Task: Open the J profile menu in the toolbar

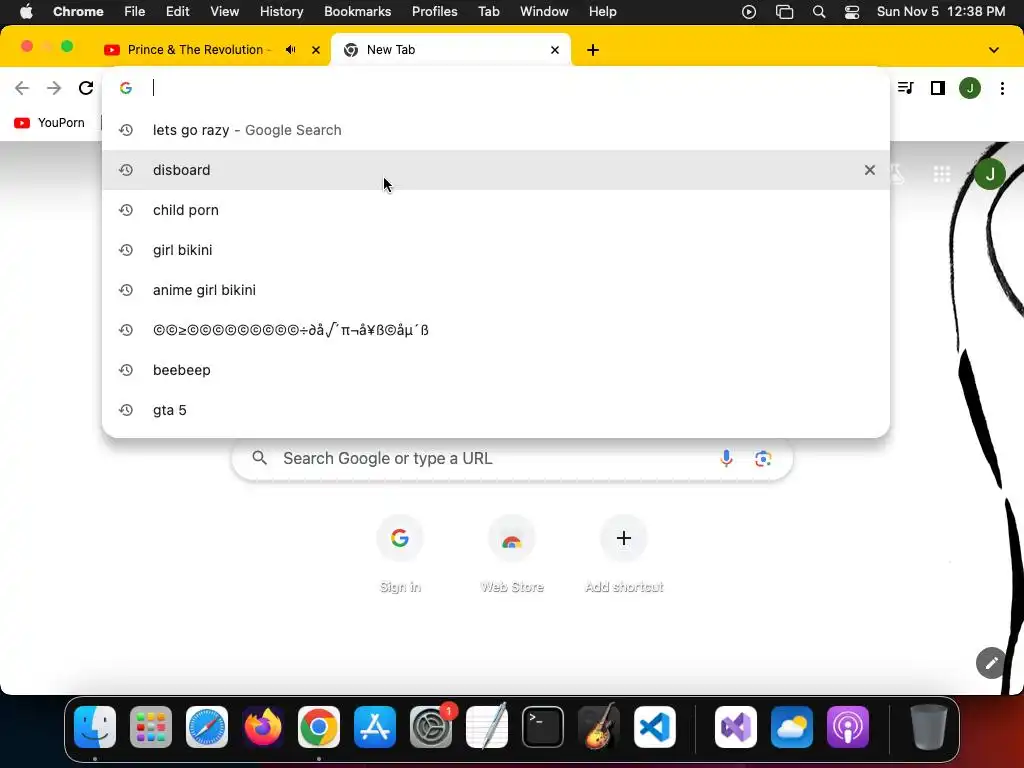Action: pyautogui.click(x=970, y=88)
